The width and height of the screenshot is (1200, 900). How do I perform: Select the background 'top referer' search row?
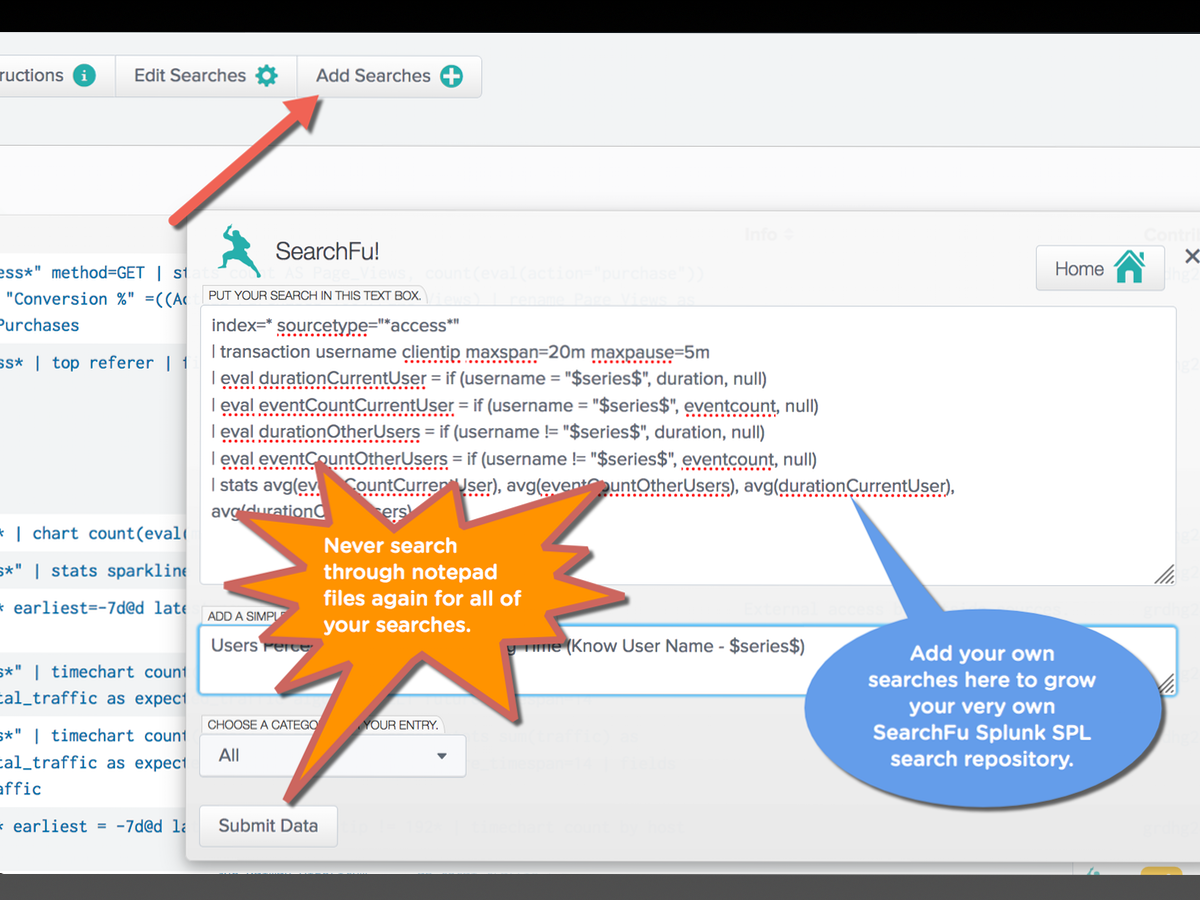click(93, 363)
